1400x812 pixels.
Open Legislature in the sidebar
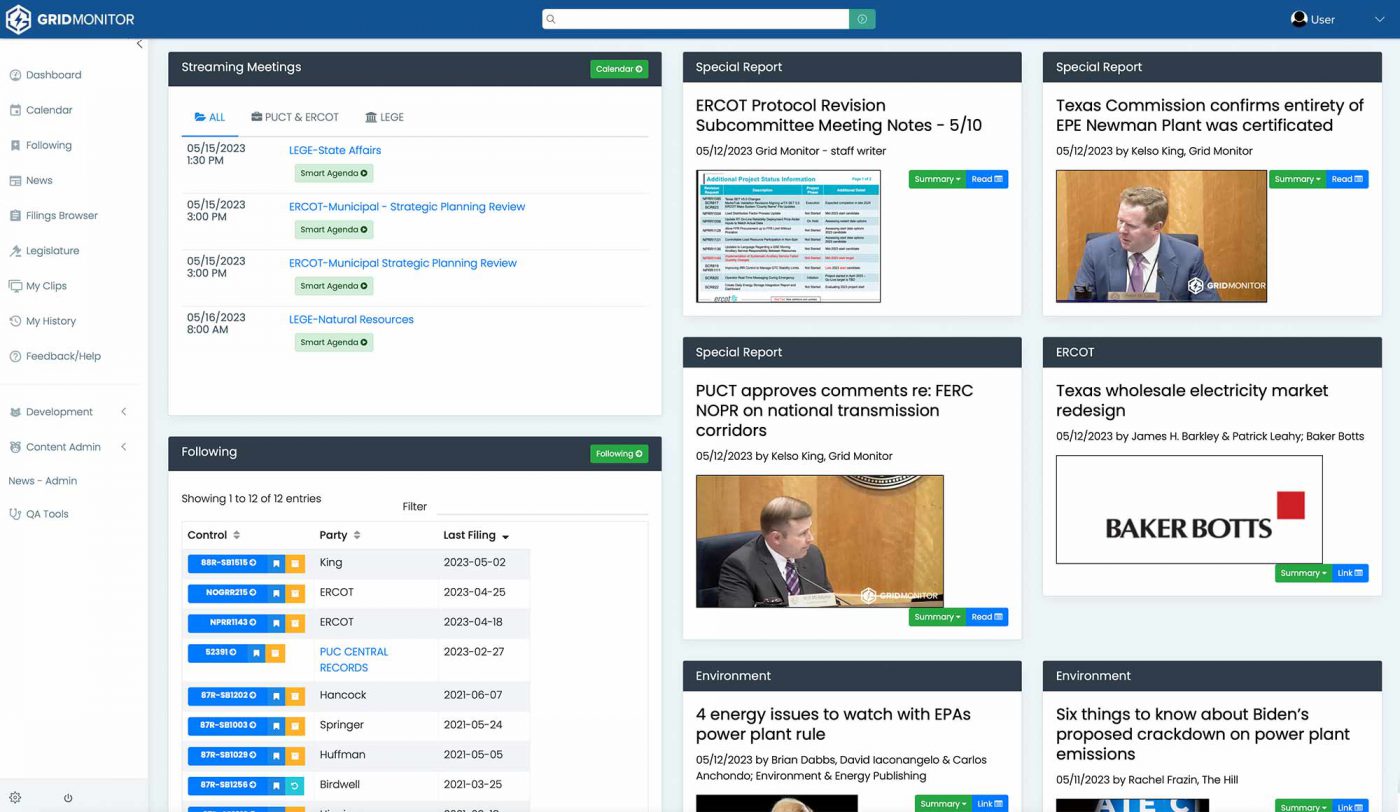tap(52, 251)
